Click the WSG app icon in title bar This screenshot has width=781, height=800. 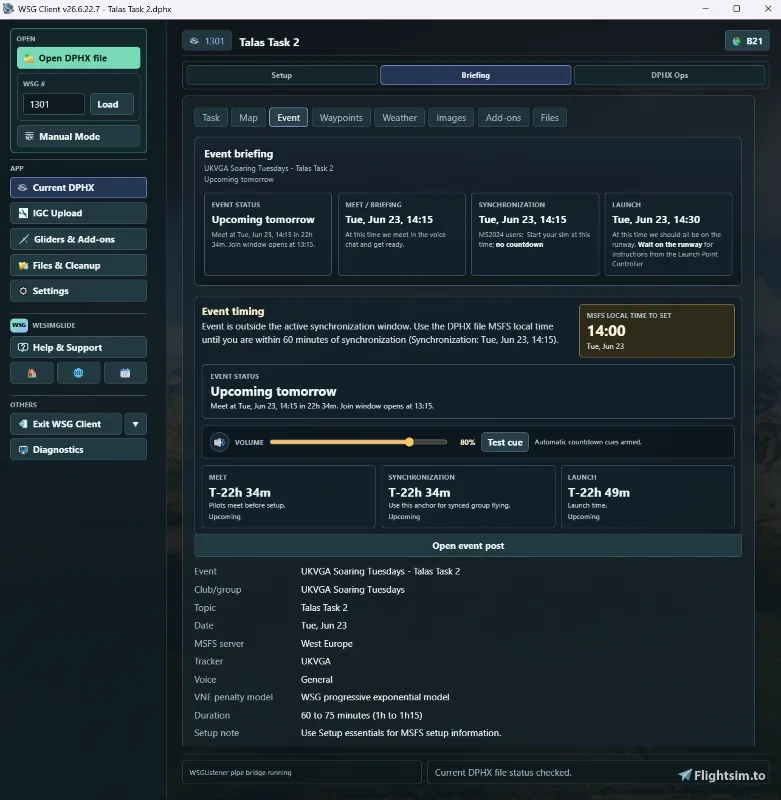(x=8, y=9)
